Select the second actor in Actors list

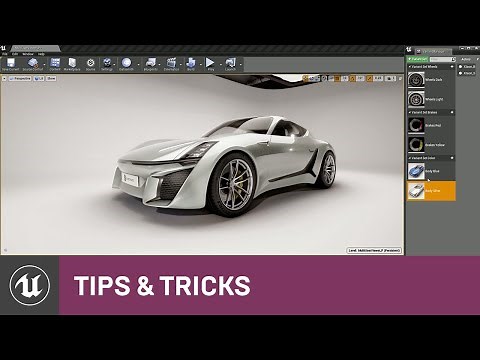(x=467, y=73)
